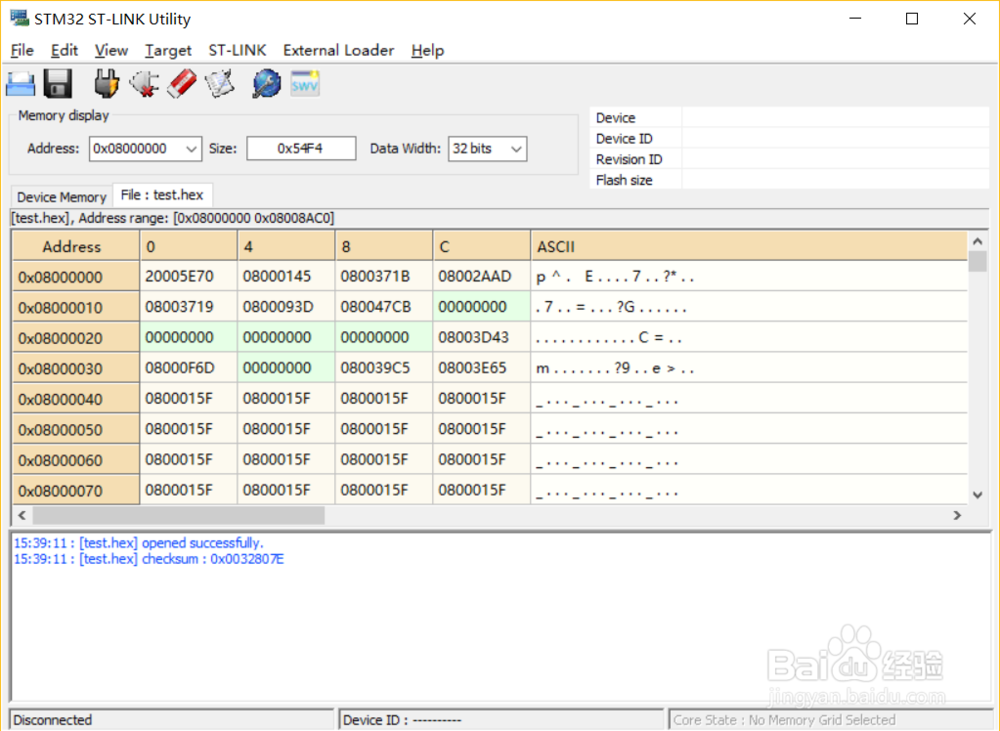Click the horizontal scroll left arrow
The width and height of the screenshot is (1000, 731).
pyautogui.click(x=22, y=515)
